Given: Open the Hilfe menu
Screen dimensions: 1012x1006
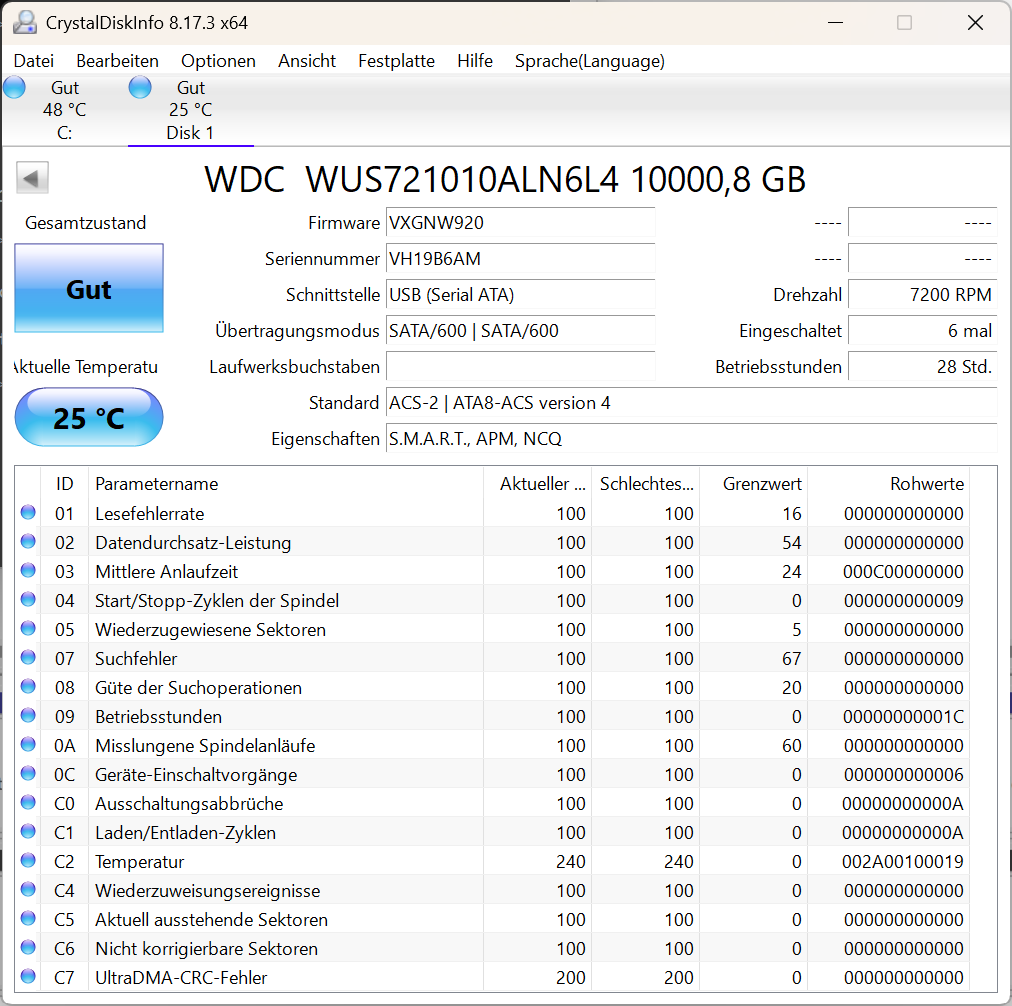Looking at the screenshot, I should pos(475,61).
